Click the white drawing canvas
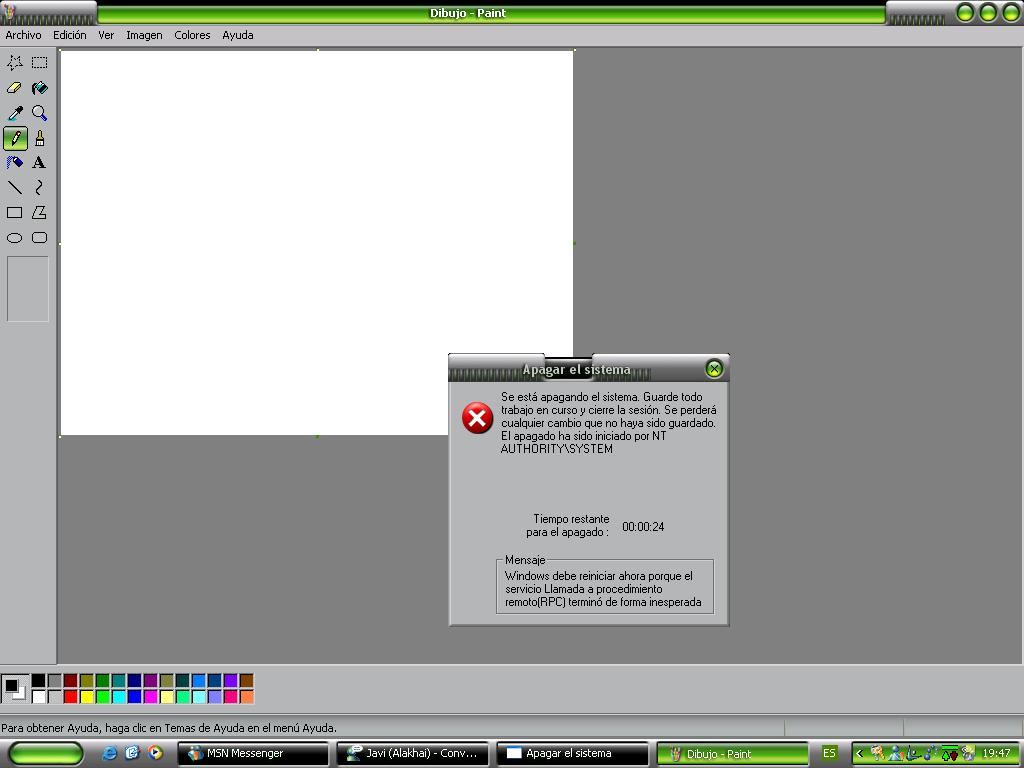 point(317,242)
